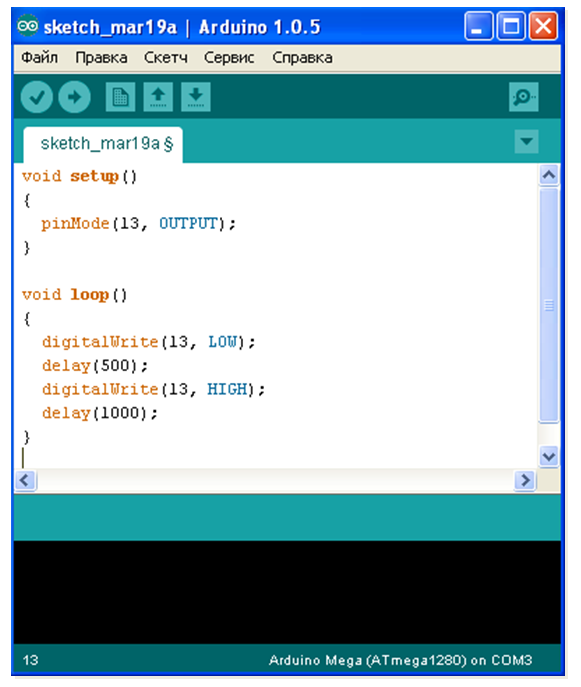Open the Правка menu

101,57
